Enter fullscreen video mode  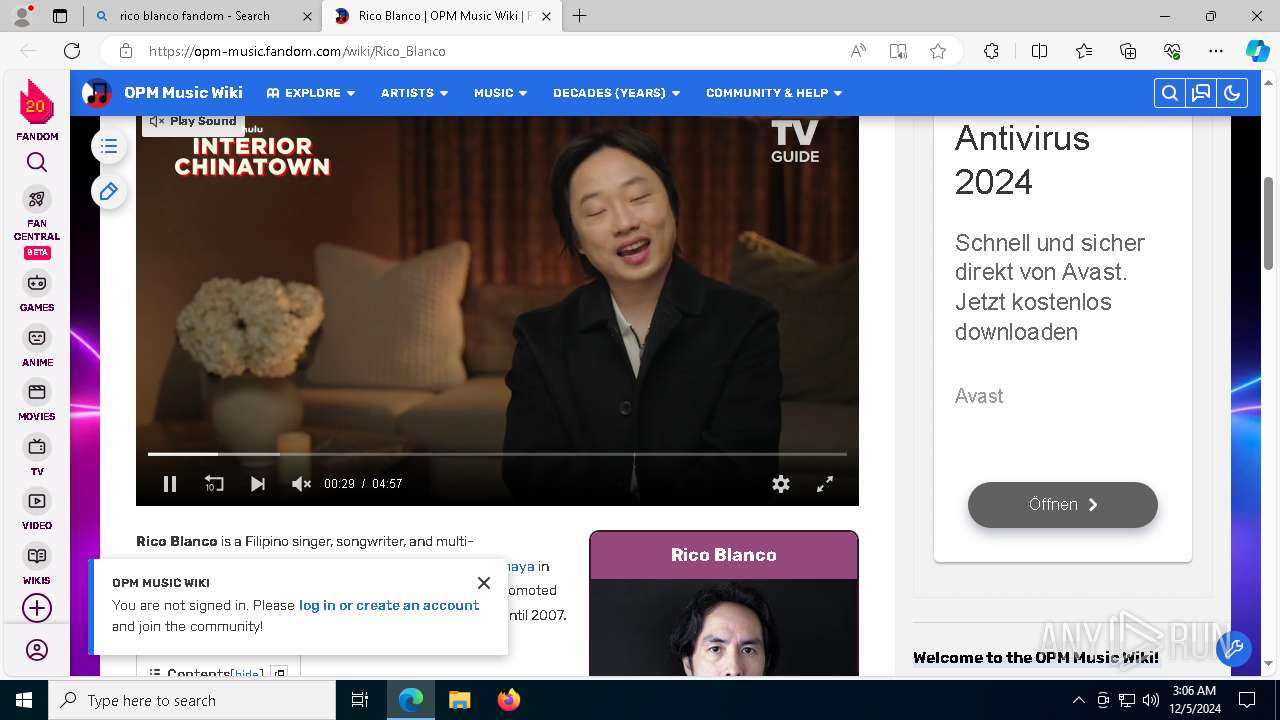825,484
